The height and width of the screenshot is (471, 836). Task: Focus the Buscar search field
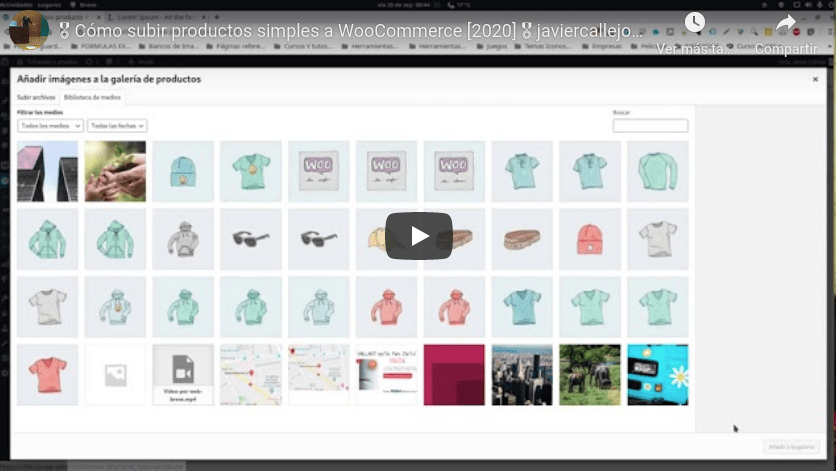(x=650, y=125)
